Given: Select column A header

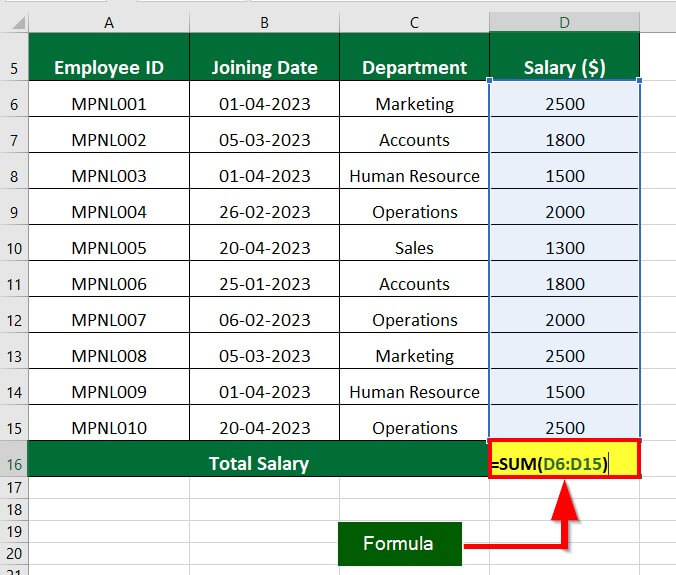Looking at the screenshot, I should pos(108,21).
